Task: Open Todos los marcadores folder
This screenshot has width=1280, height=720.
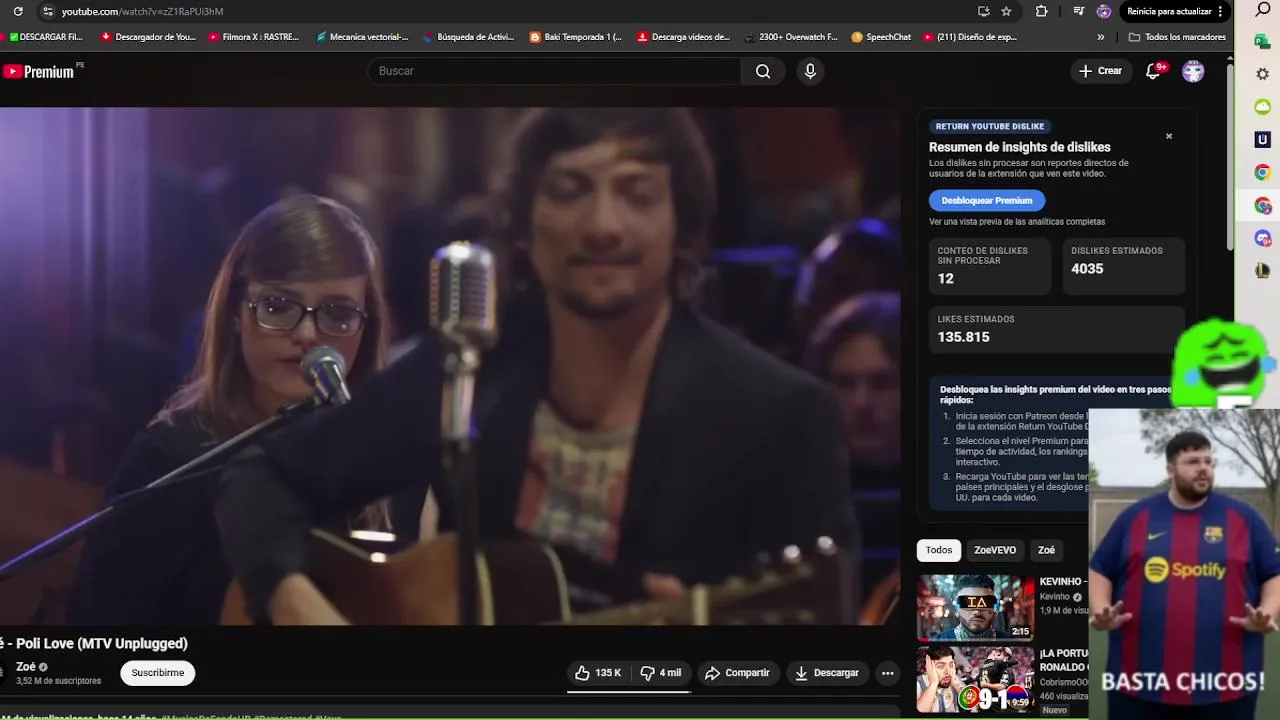Action: (x=1177, y=37)
